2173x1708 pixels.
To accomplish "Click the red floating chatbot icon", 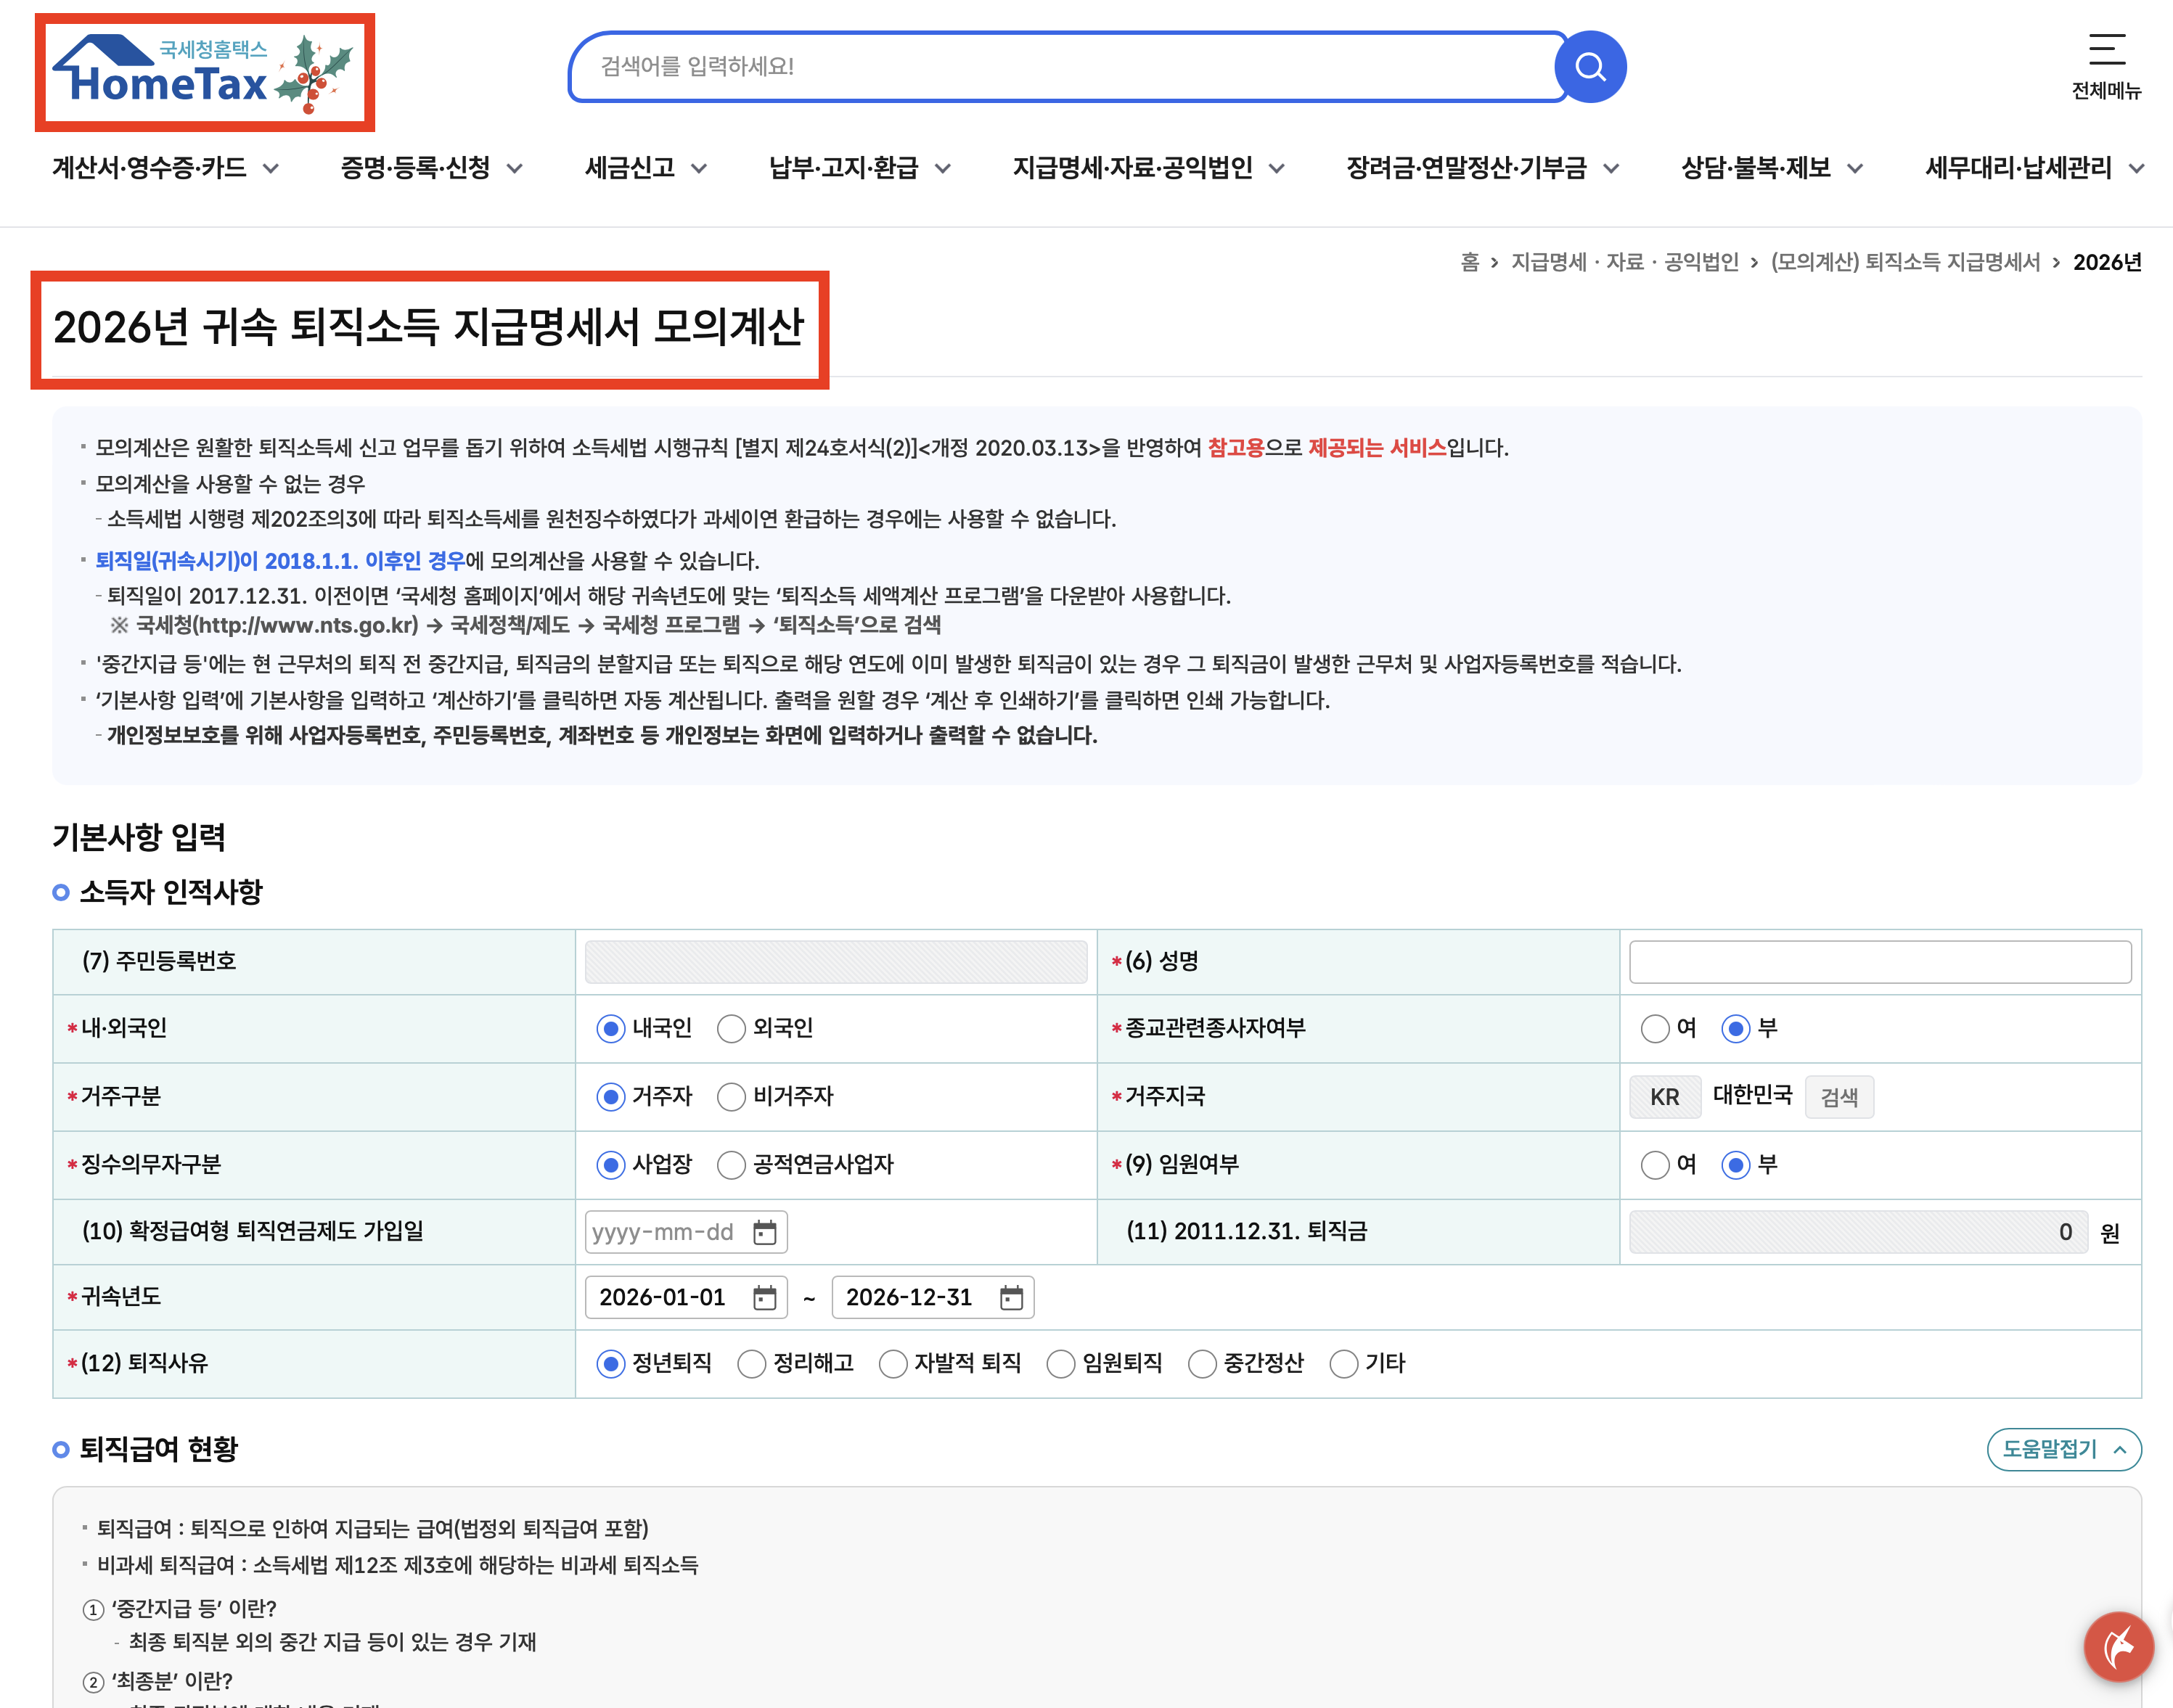I will pyautogui.click(x=2118, y=1646).
